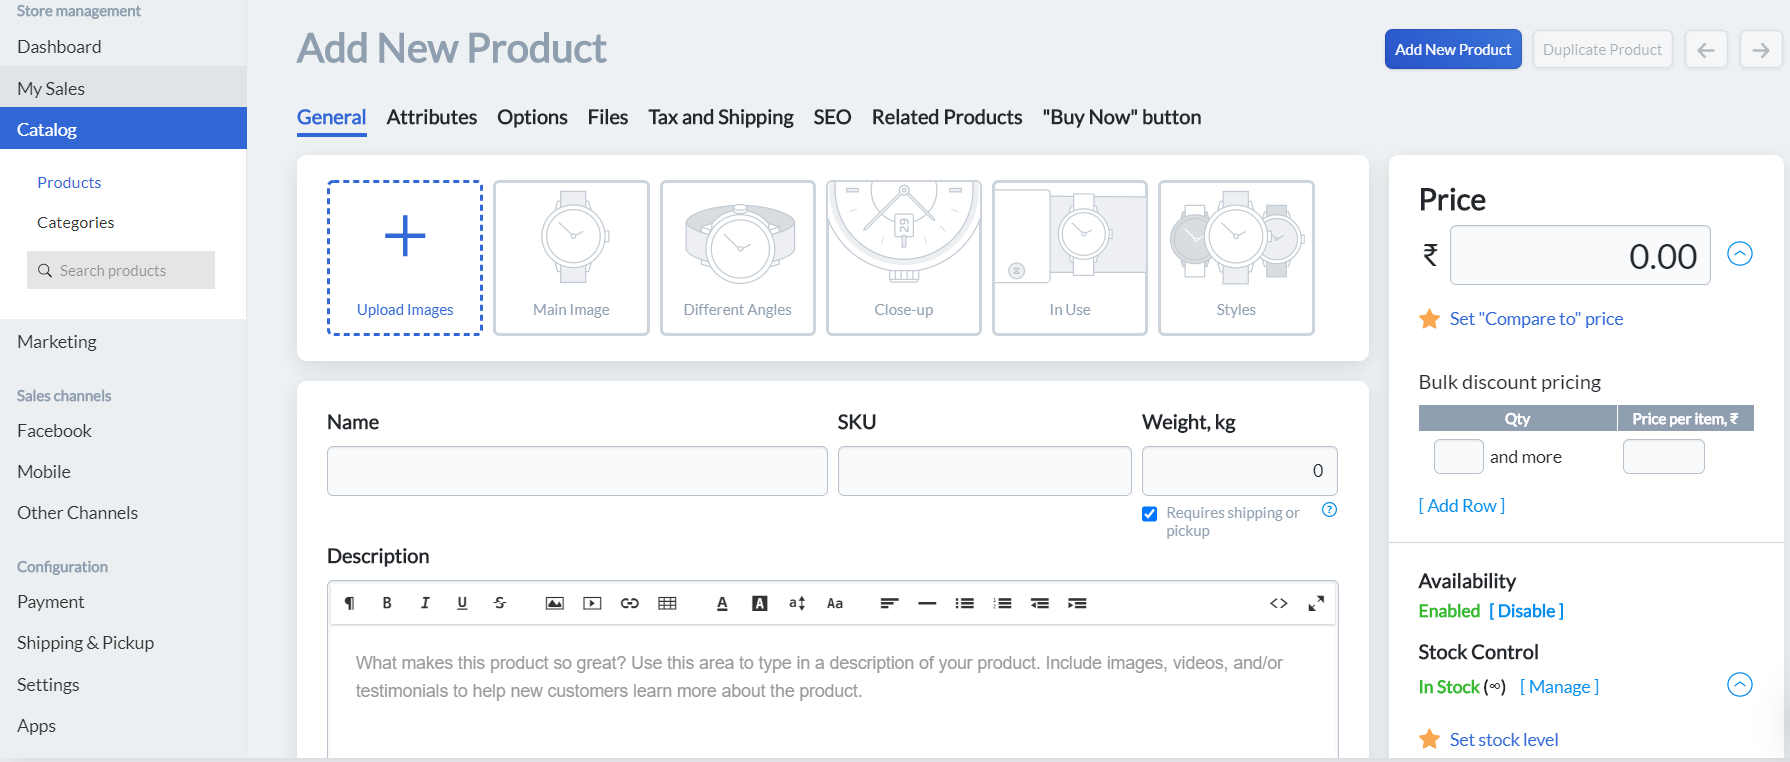The width and height of the screenshot is (1790, 762).
Task: Disable product availability
Action: (1526, 611)
